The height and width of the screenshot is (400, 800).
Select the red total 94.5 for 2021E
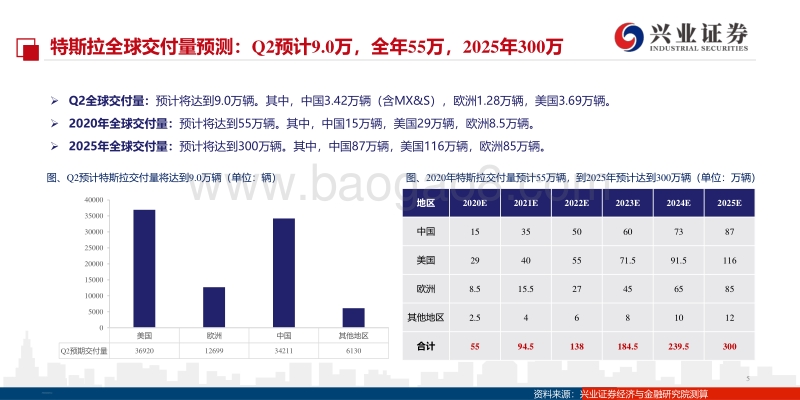click(x=526, y=346)
